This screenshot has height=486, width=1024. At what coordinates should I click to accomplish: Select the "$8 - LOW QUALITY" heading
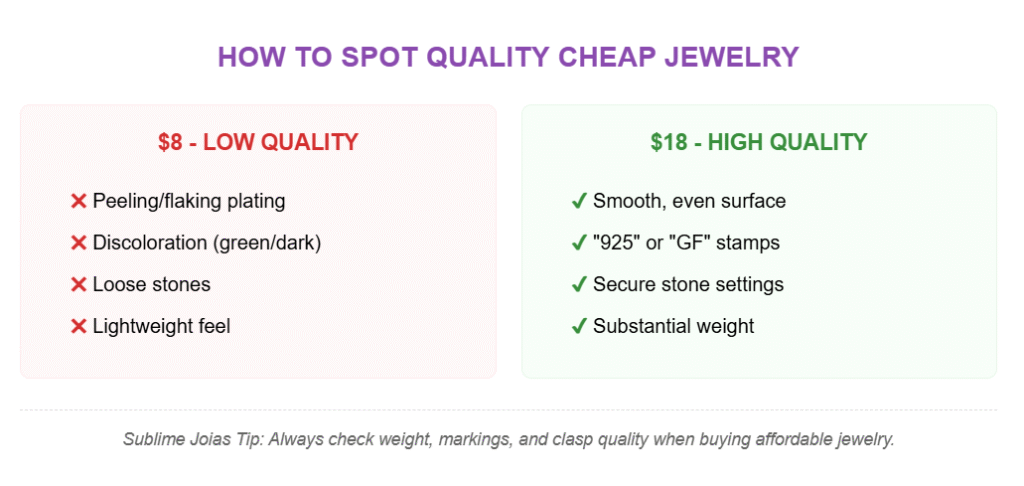click(x=258, y=142)
